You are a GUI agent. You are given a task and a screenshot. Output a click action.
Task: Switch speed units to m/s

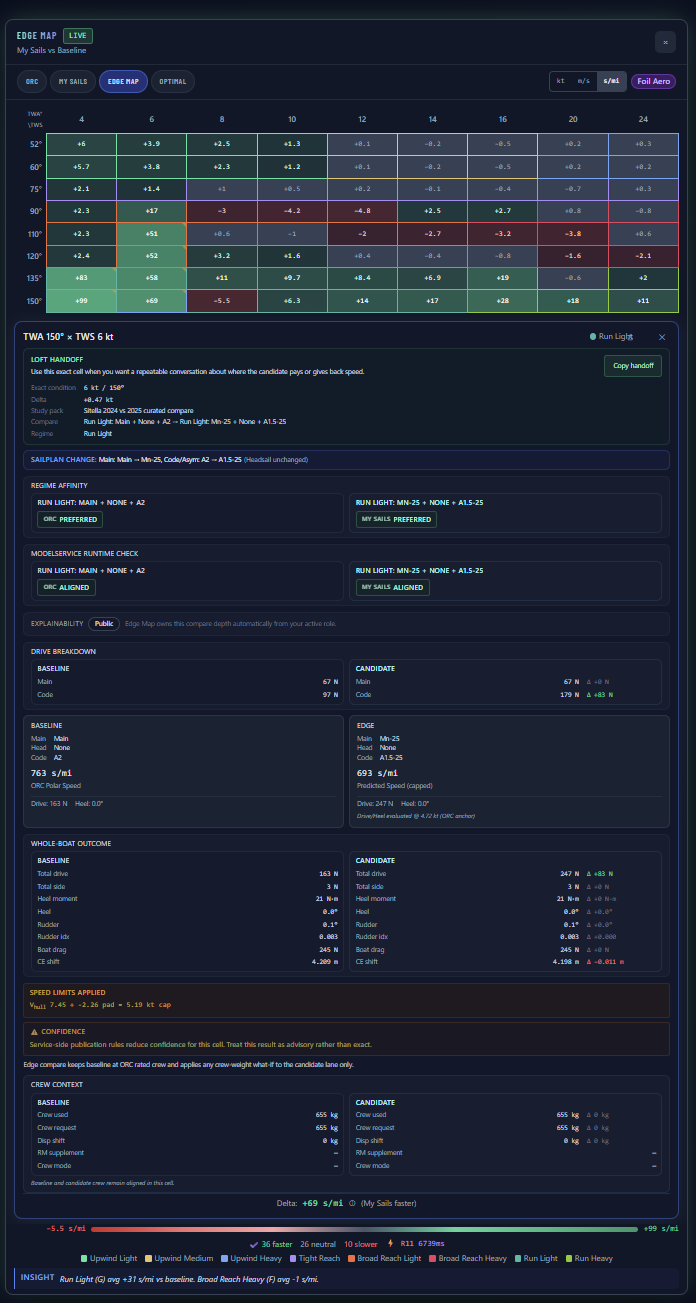tap(583, 81)
